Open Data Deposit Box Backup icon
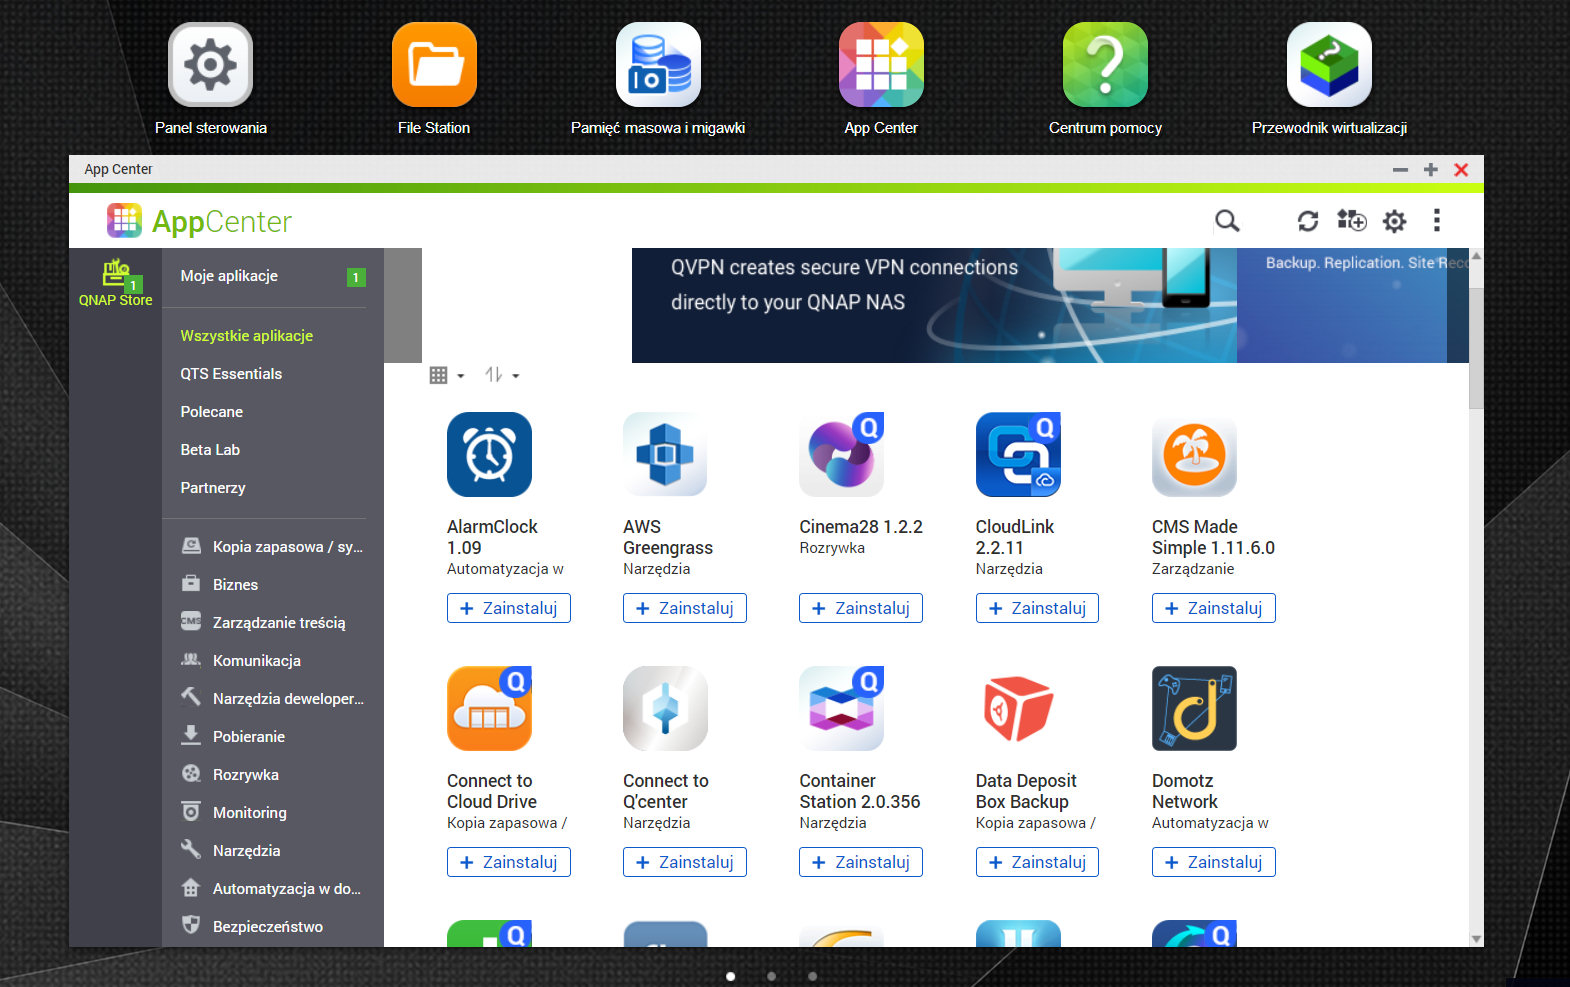 (1018, 708)
